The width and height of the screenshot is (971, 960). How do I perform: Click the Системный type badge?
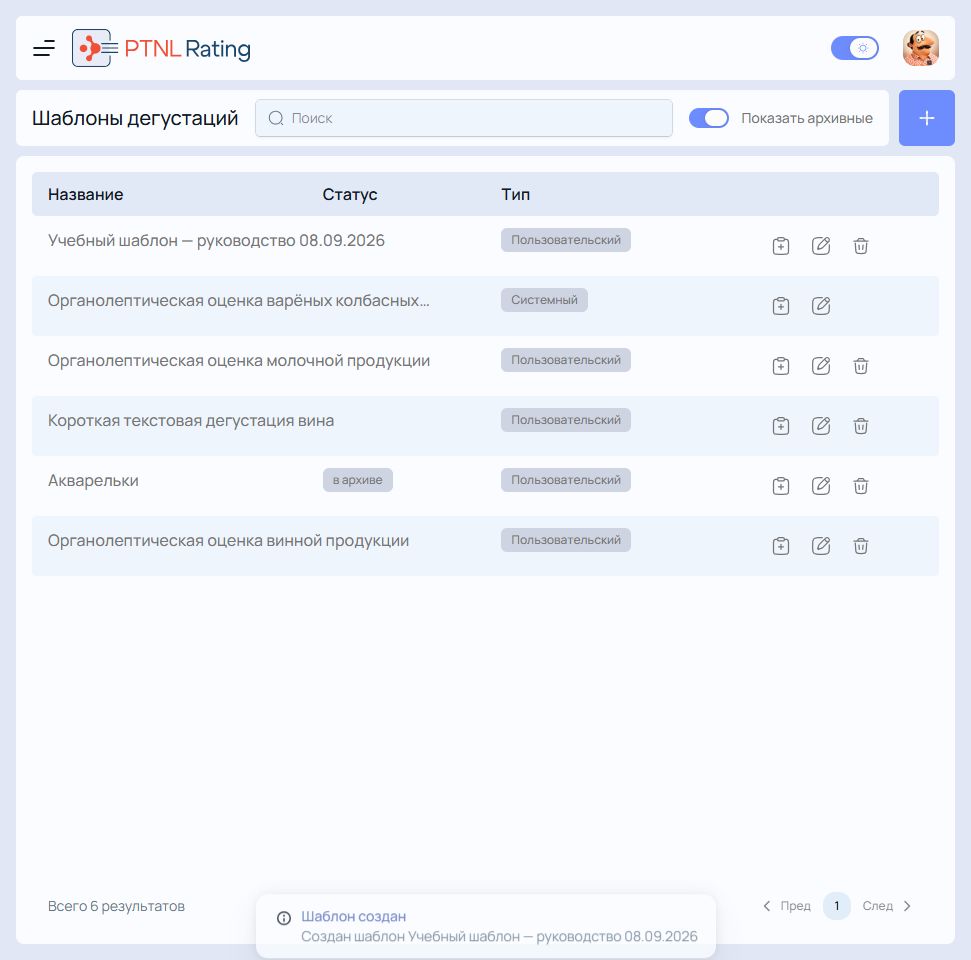(544, 300)
